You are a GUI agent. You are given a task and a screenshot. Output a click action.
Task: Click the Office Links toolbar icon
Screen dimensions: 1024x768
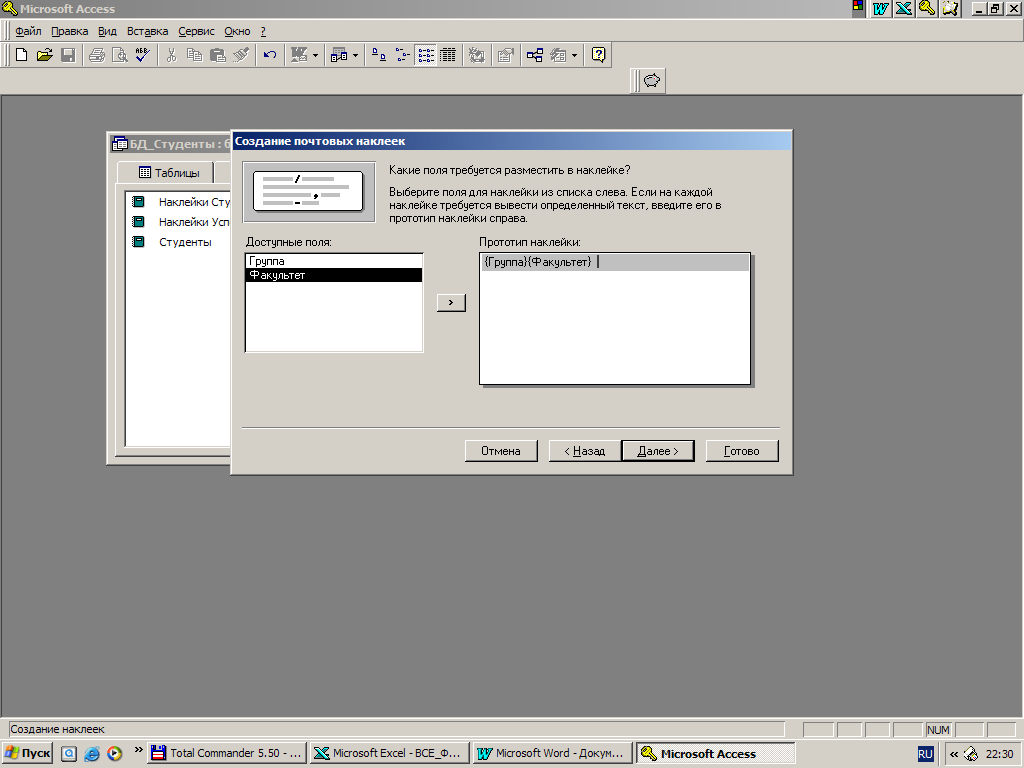pyautogui.click(x=298, y=55)
